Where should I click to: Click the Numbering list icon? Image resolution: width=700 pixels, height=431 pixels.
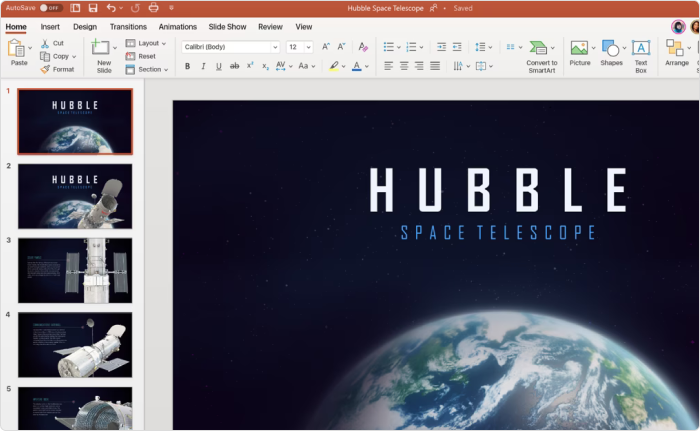click(411, 47)
